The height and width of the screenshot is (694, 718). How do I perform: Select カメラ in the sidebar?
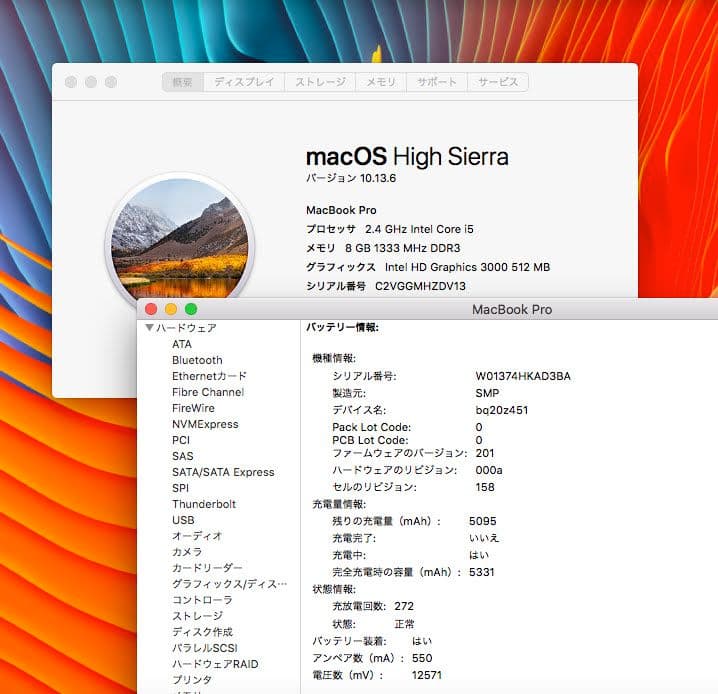coord(187,552)
